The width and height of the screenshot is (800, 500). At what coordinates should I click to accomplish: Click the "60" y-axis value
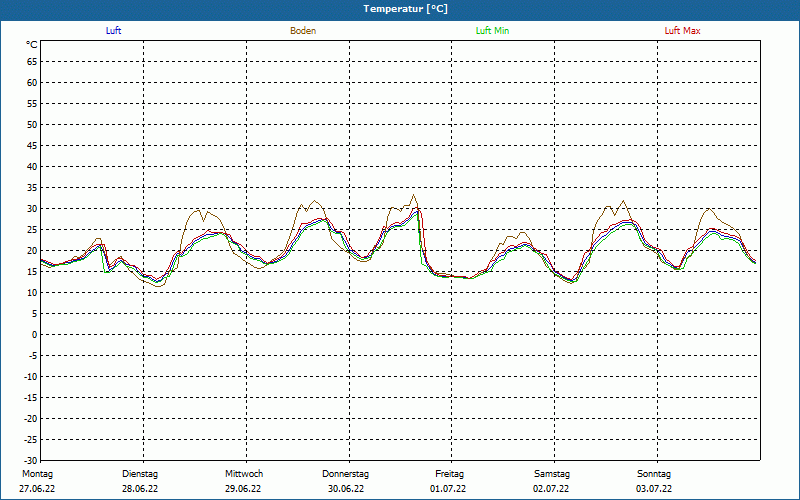[32, 83]
